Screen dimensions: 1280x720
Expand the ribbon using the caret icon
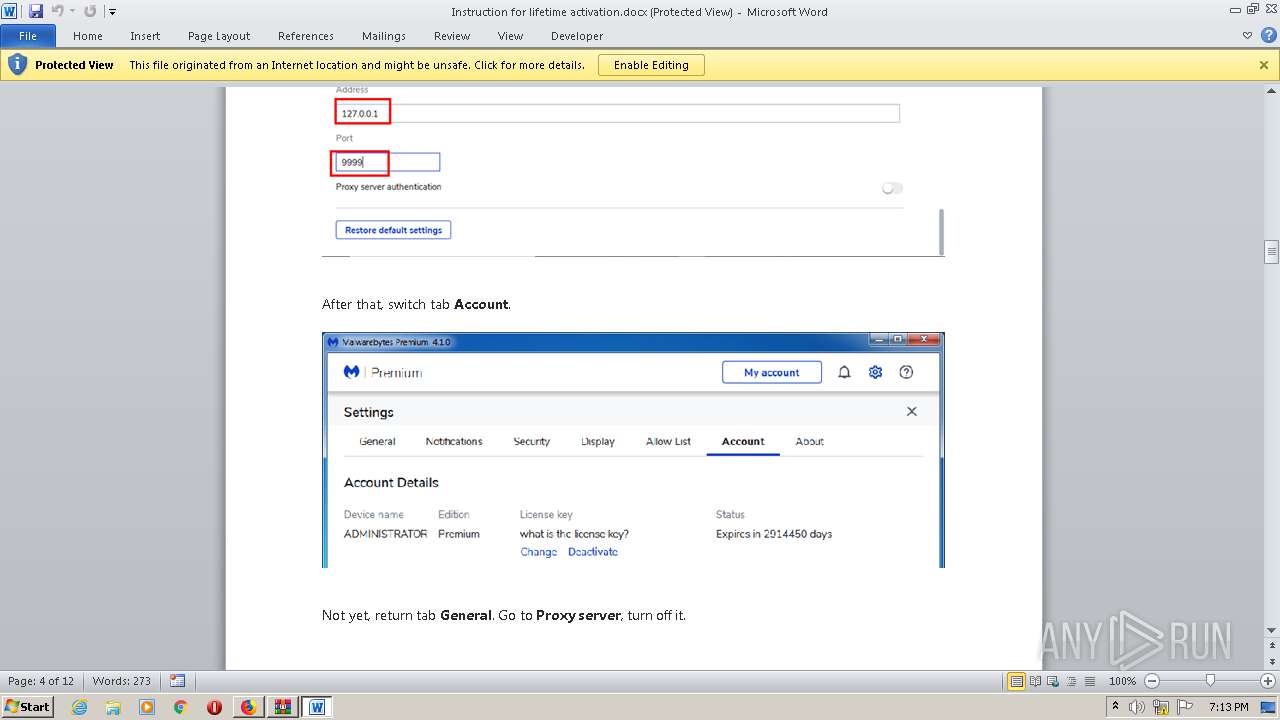[x=1247, y=35]
